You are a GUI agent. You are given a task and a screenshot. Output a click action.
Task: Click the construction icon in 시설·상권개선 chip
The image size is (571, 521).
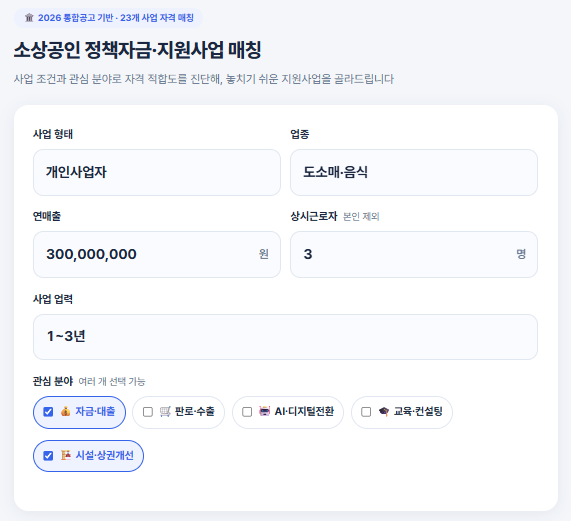(66, 455)
